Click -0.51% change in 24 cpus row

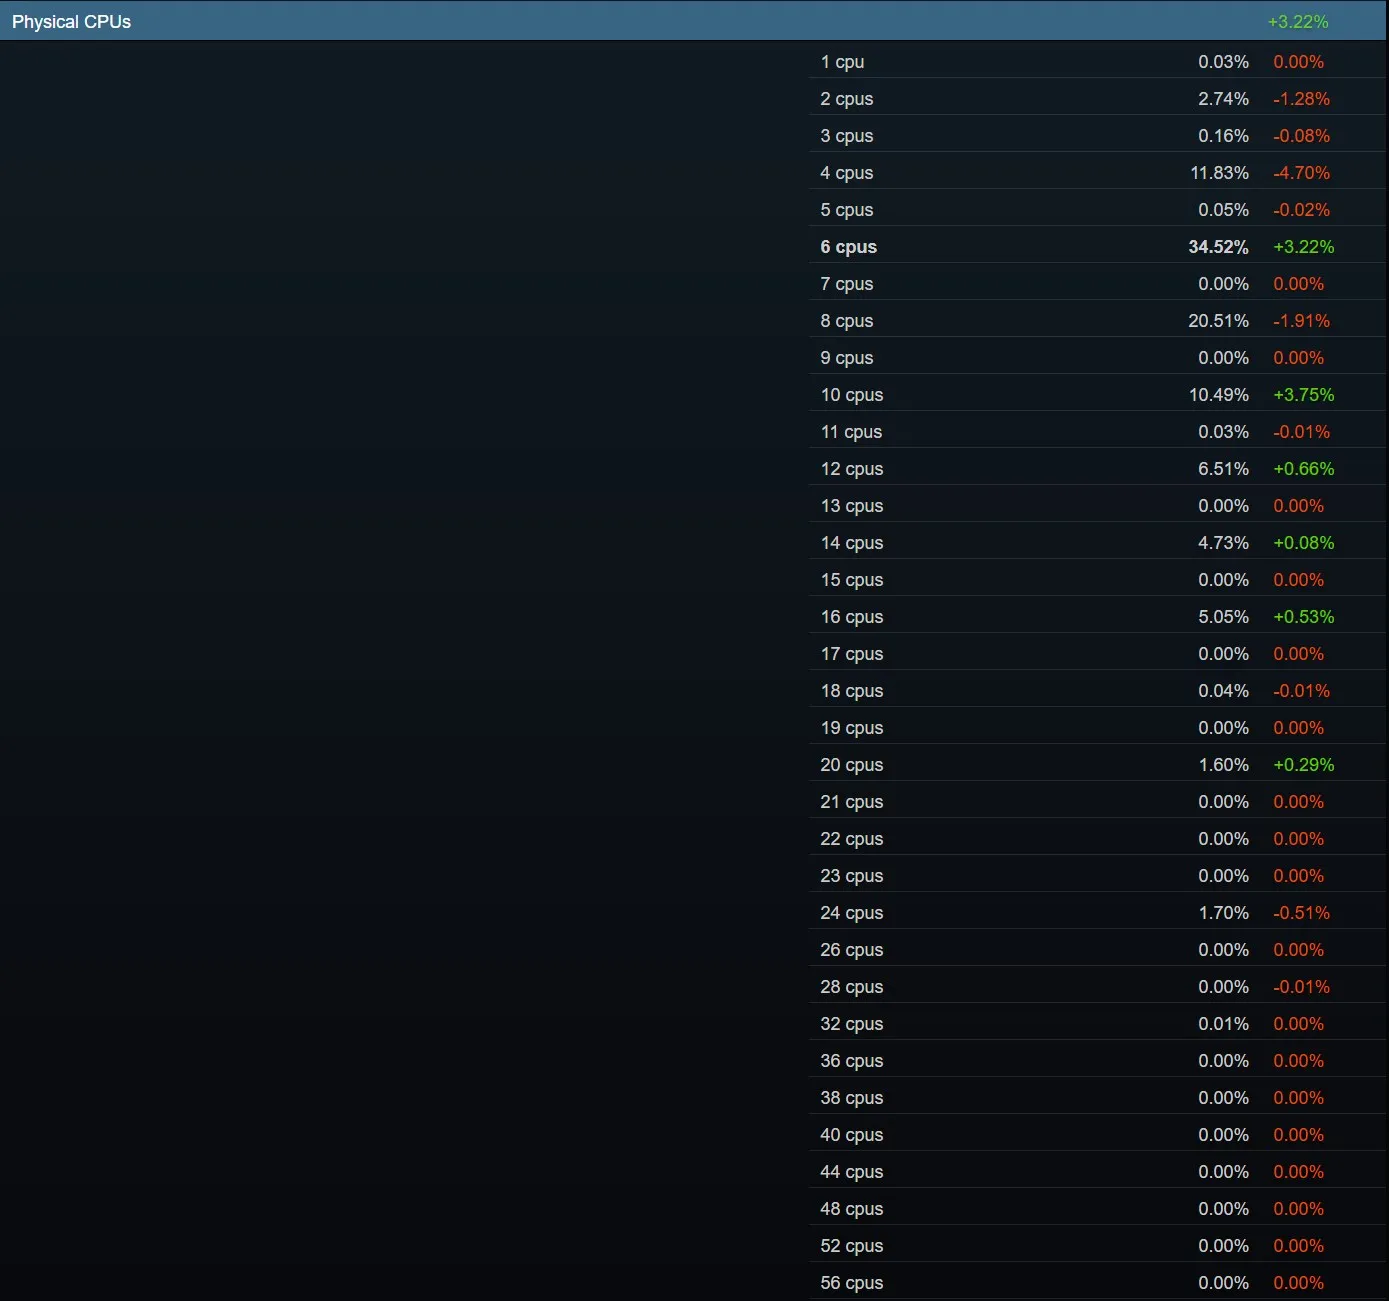point(1301,913)
